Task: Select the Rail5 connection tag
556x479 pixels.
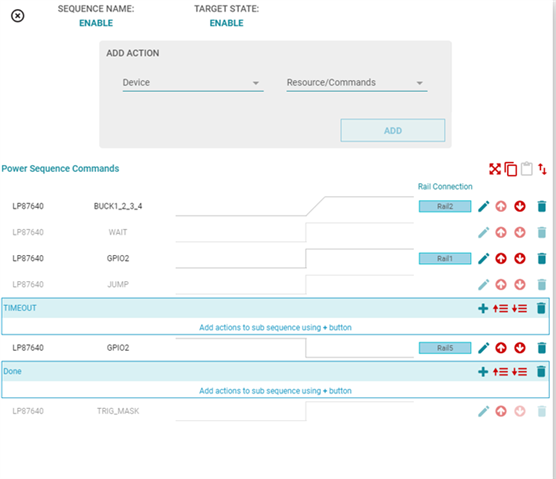Action: pyautogui.click(x=445, y=348)
